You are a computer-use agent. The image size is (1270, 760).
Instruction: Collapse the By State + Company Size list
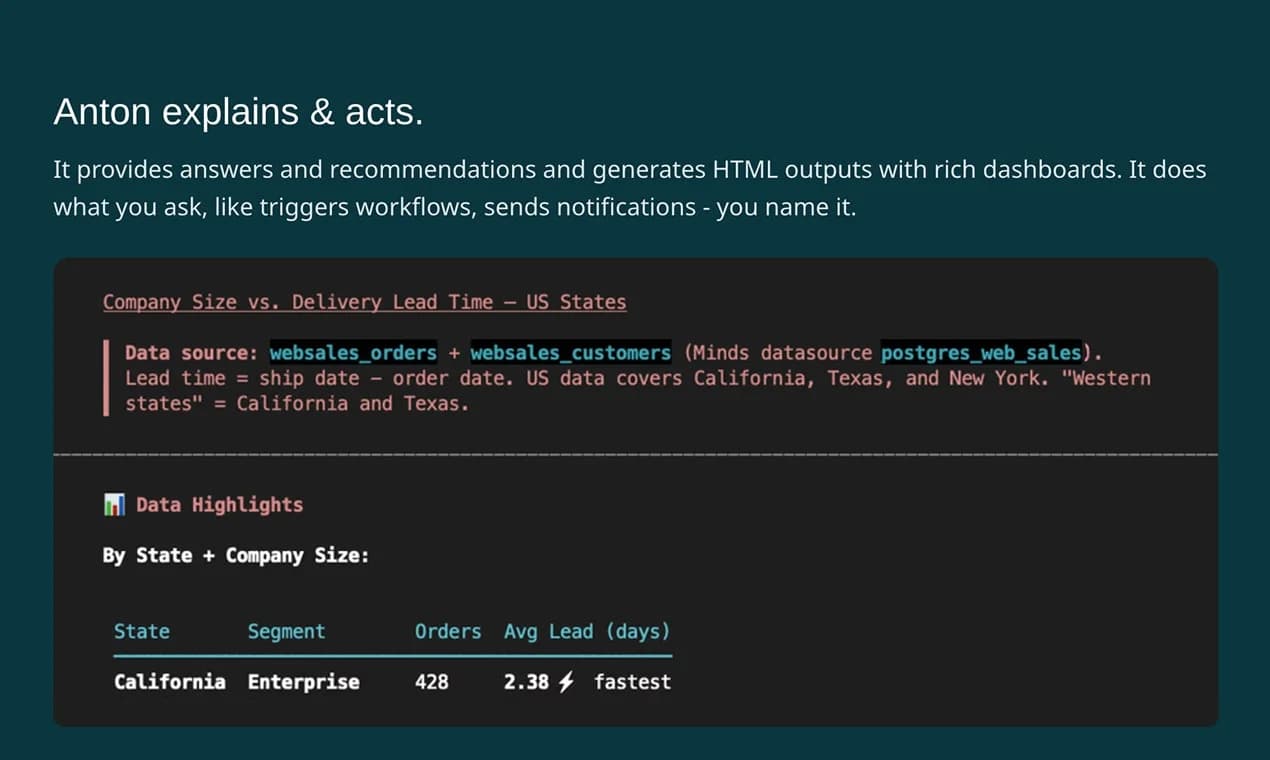point(236,555)
